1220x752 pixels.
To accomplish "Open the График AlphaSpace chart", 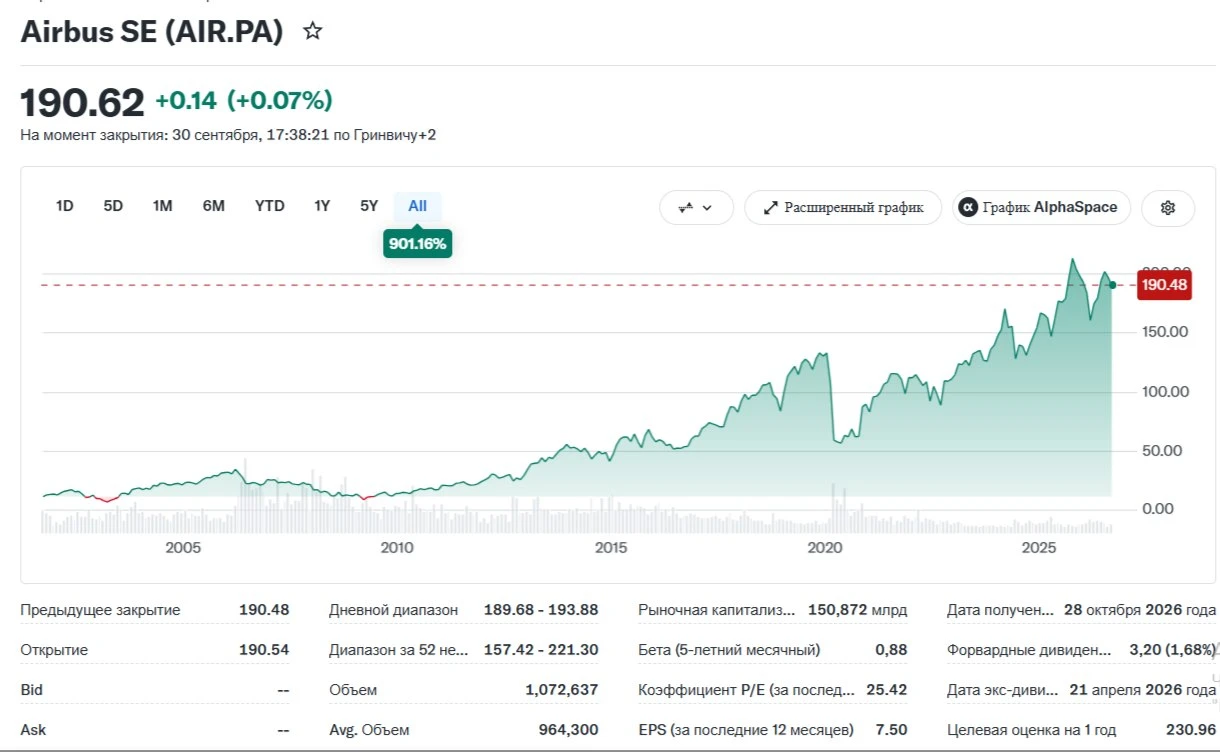I will (x=1042, y=208).
